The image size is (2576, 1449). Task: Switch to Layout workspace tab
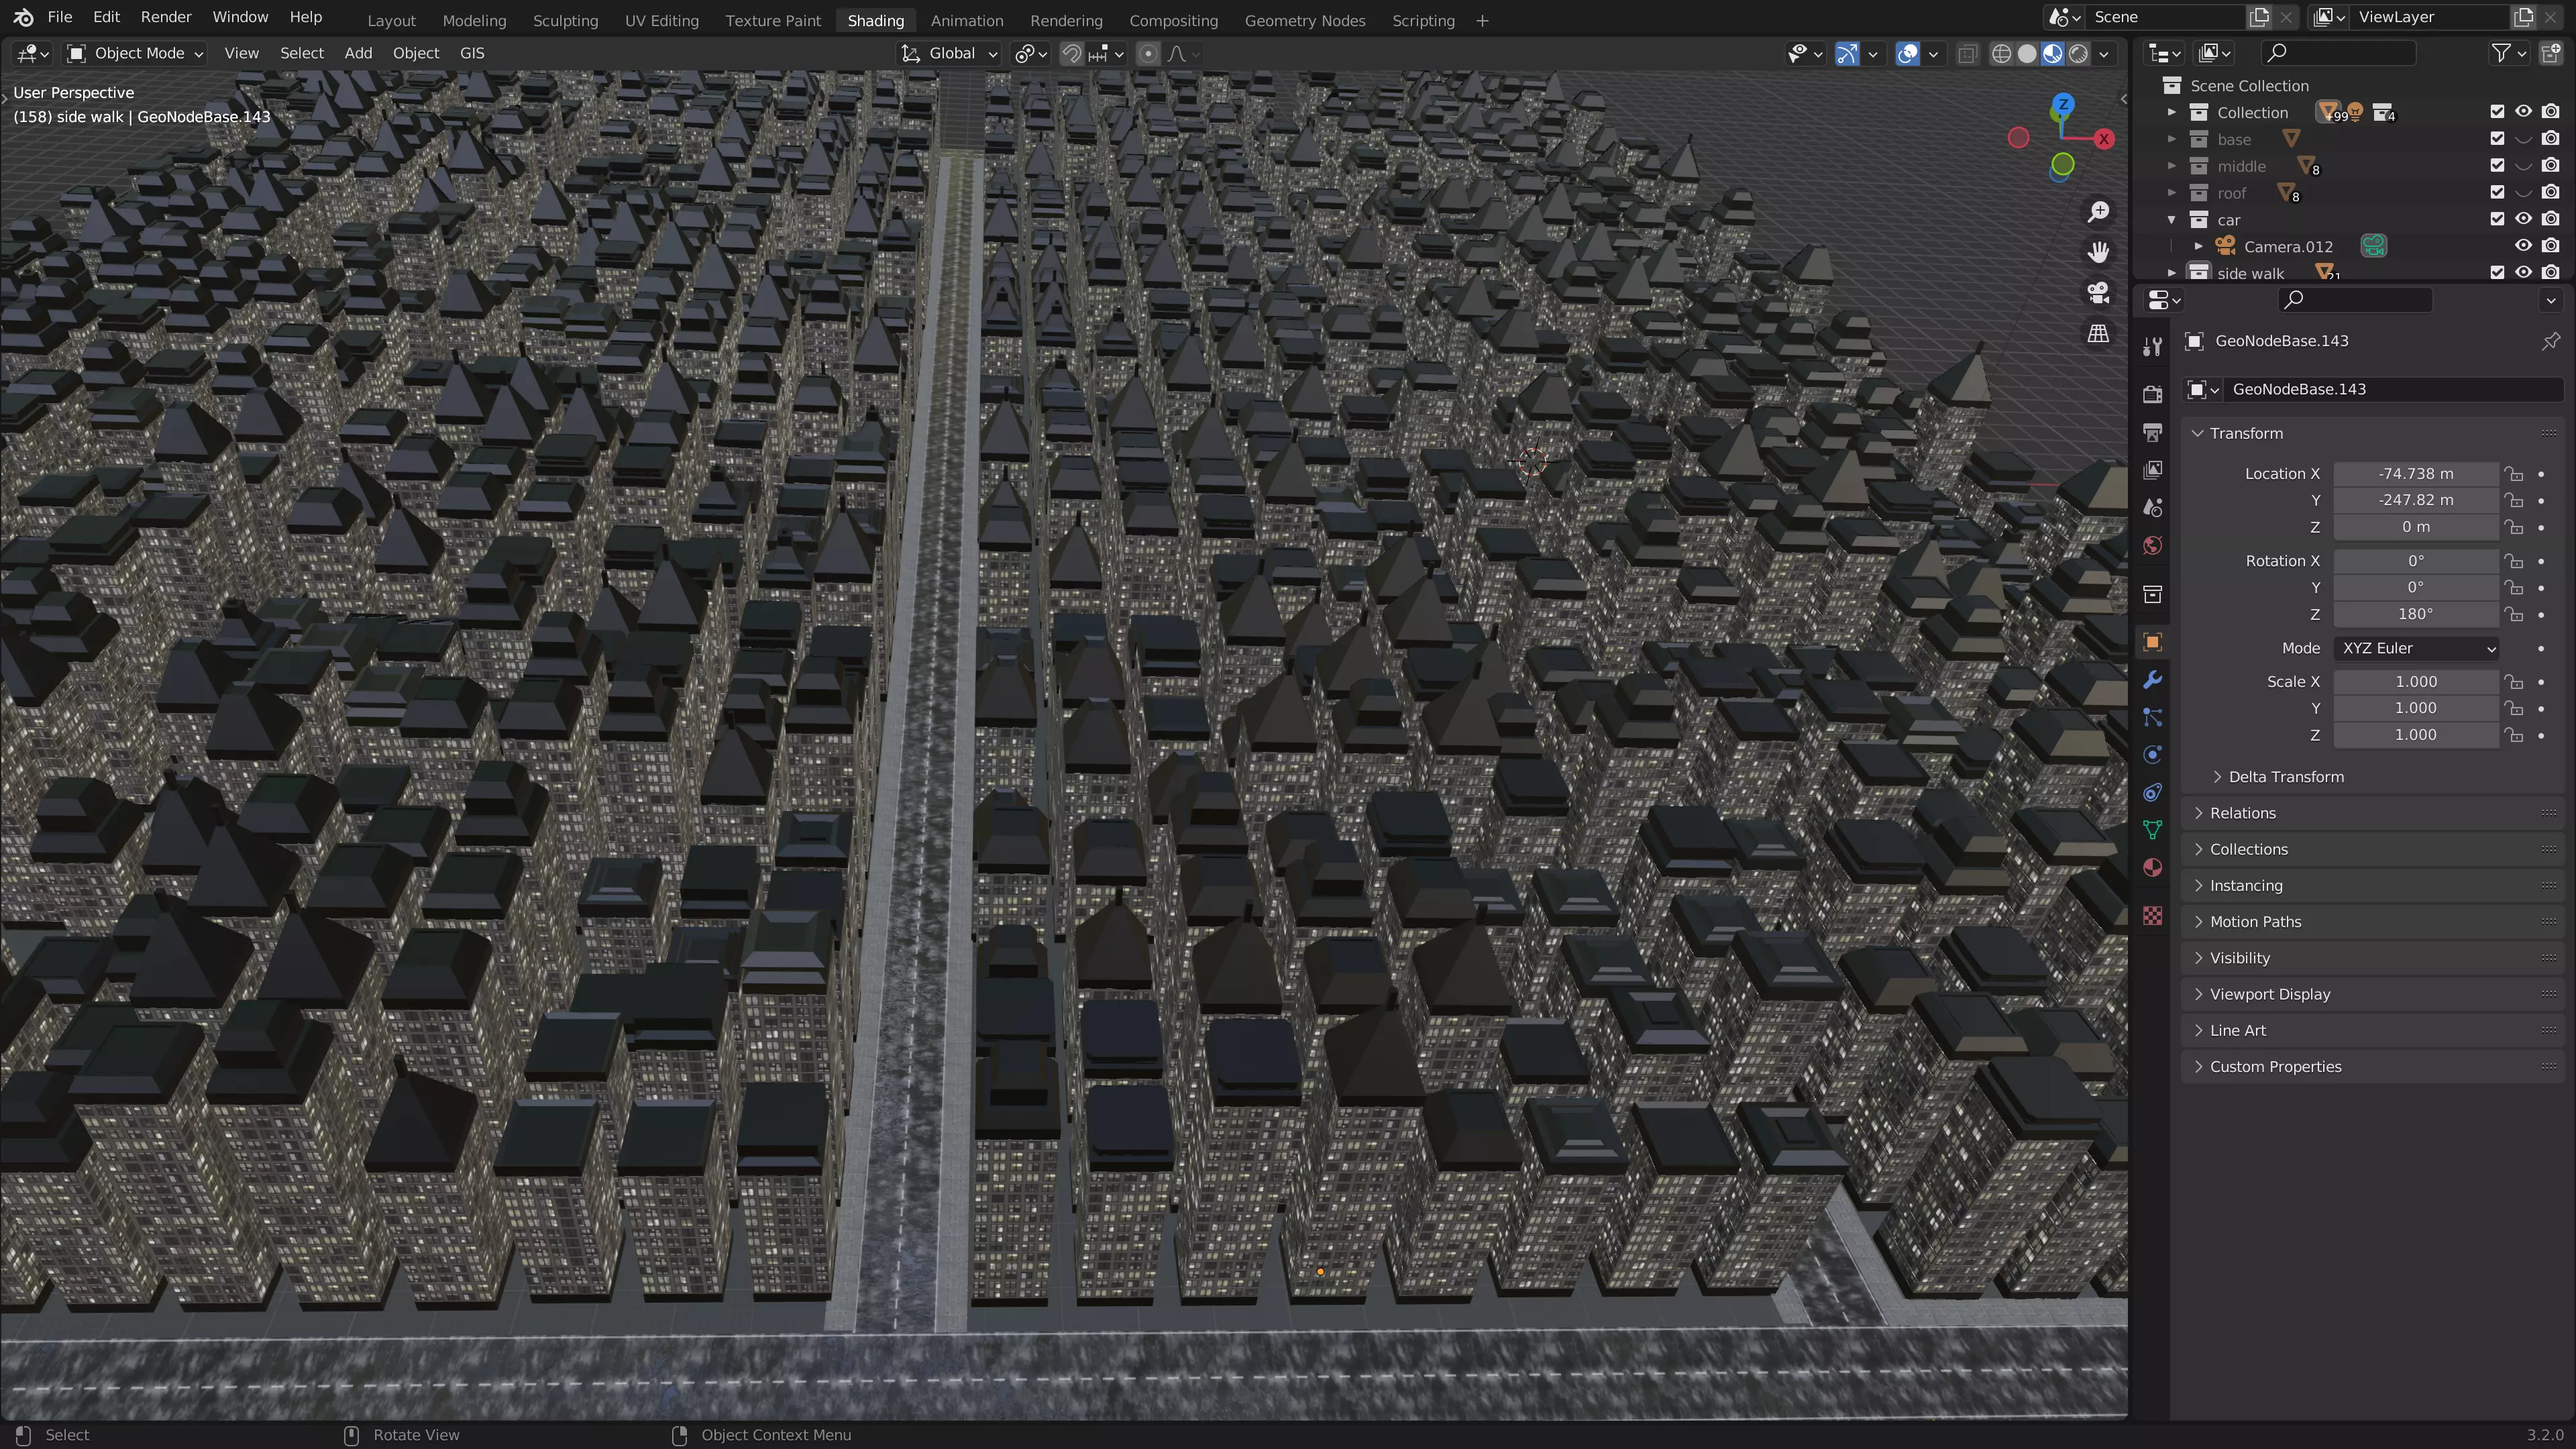coord(391,20)
